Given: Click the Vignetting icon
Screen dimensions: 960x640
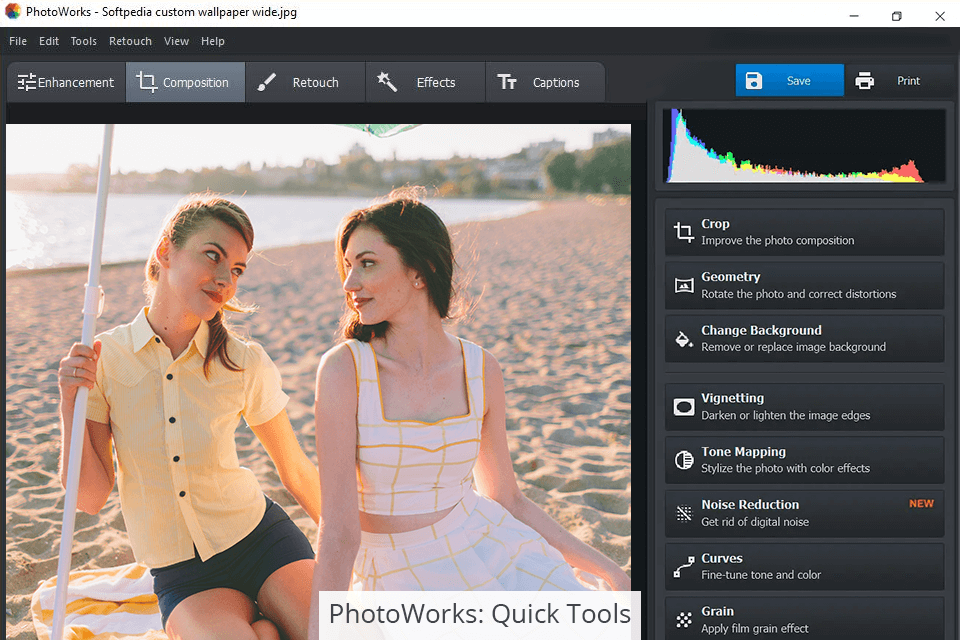Looking at the screenshot, I should 683,407.
